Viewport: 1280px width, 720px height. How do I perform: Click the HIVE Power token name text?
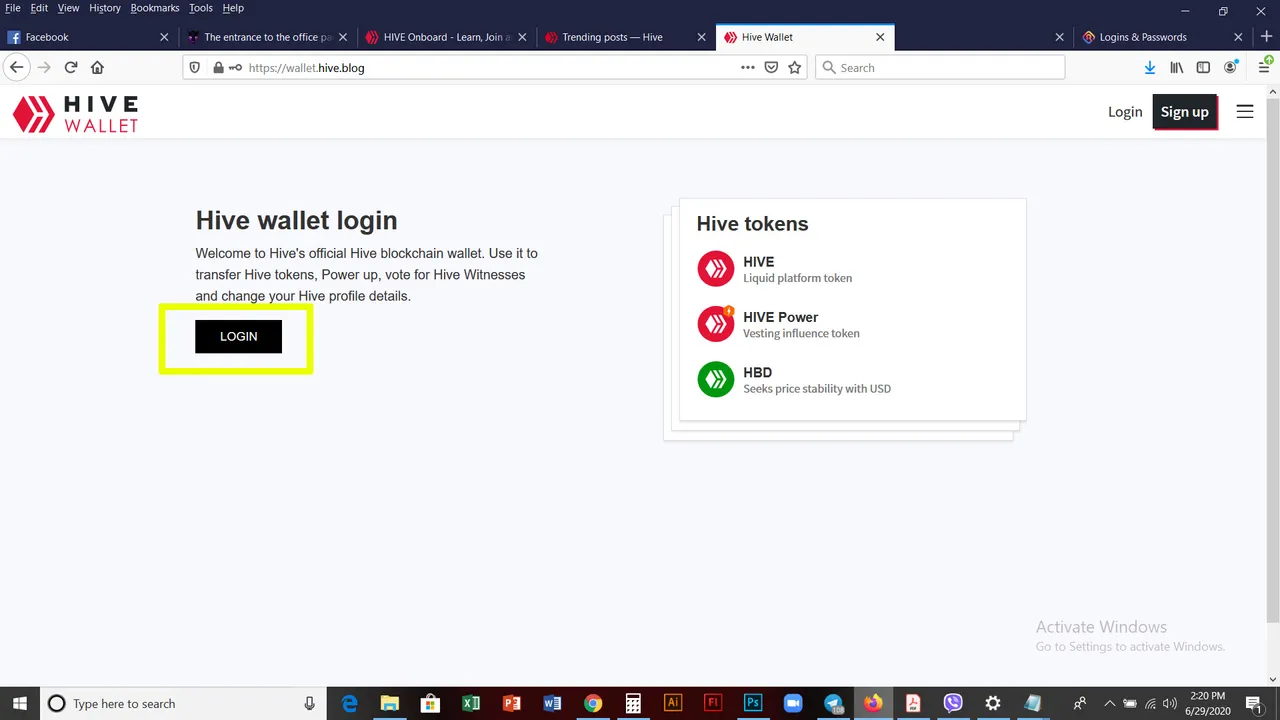(781, 317)
